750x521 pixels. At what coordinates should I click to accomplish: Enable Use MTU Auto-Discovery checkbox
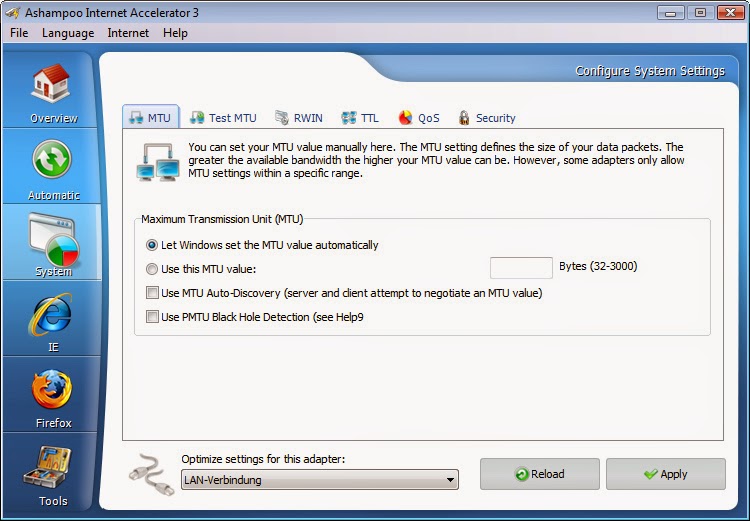pos(152,293)
